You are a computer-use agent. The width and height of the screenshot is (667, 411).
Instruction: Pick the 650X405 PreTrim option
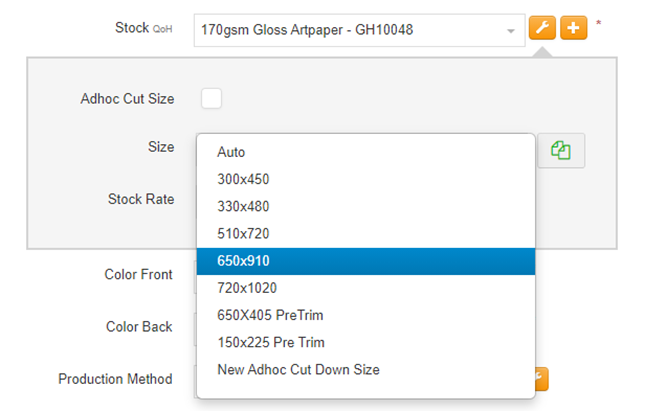(270, 315)
